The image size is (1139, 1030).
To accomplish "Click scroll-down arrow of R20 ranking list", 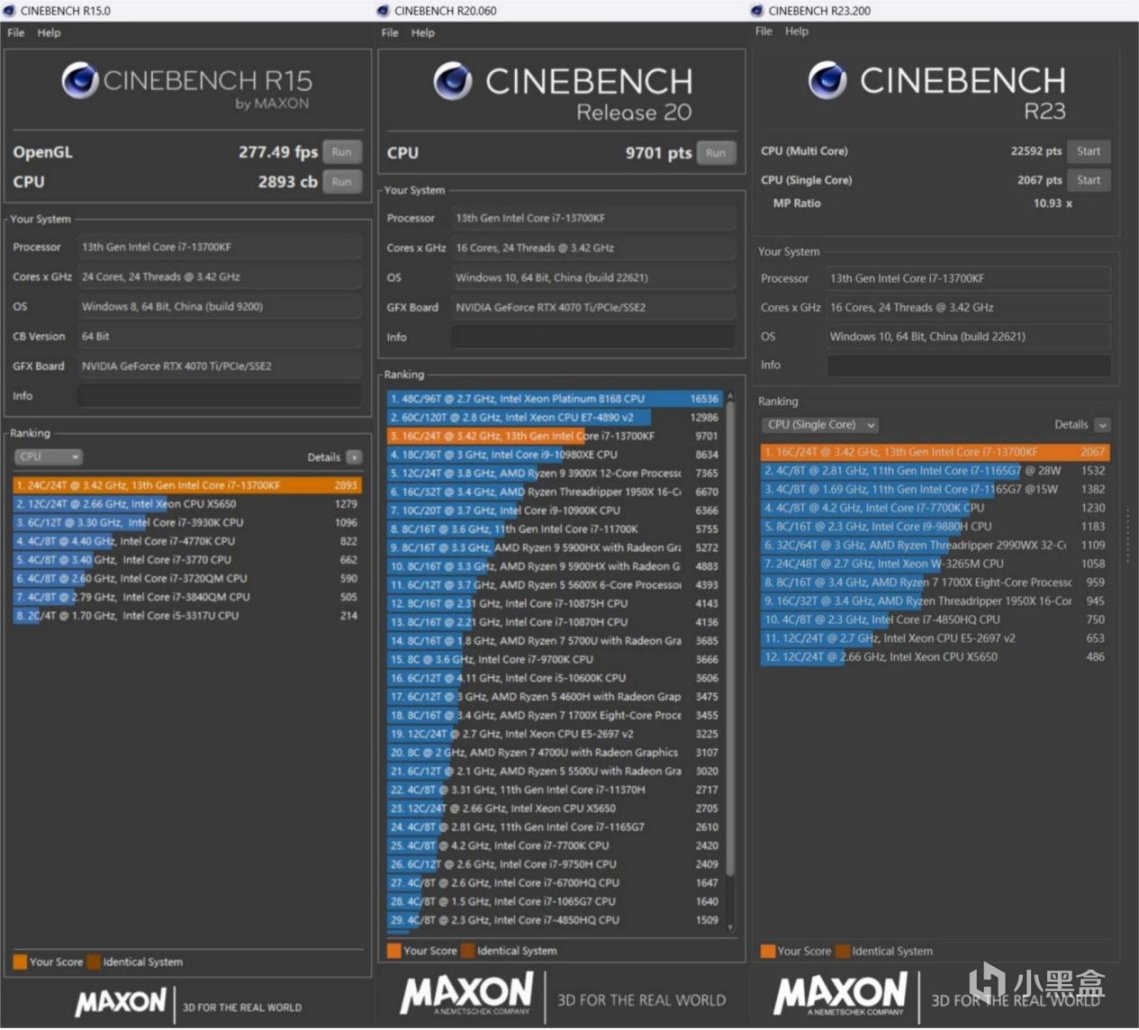I will coord(730,928).
